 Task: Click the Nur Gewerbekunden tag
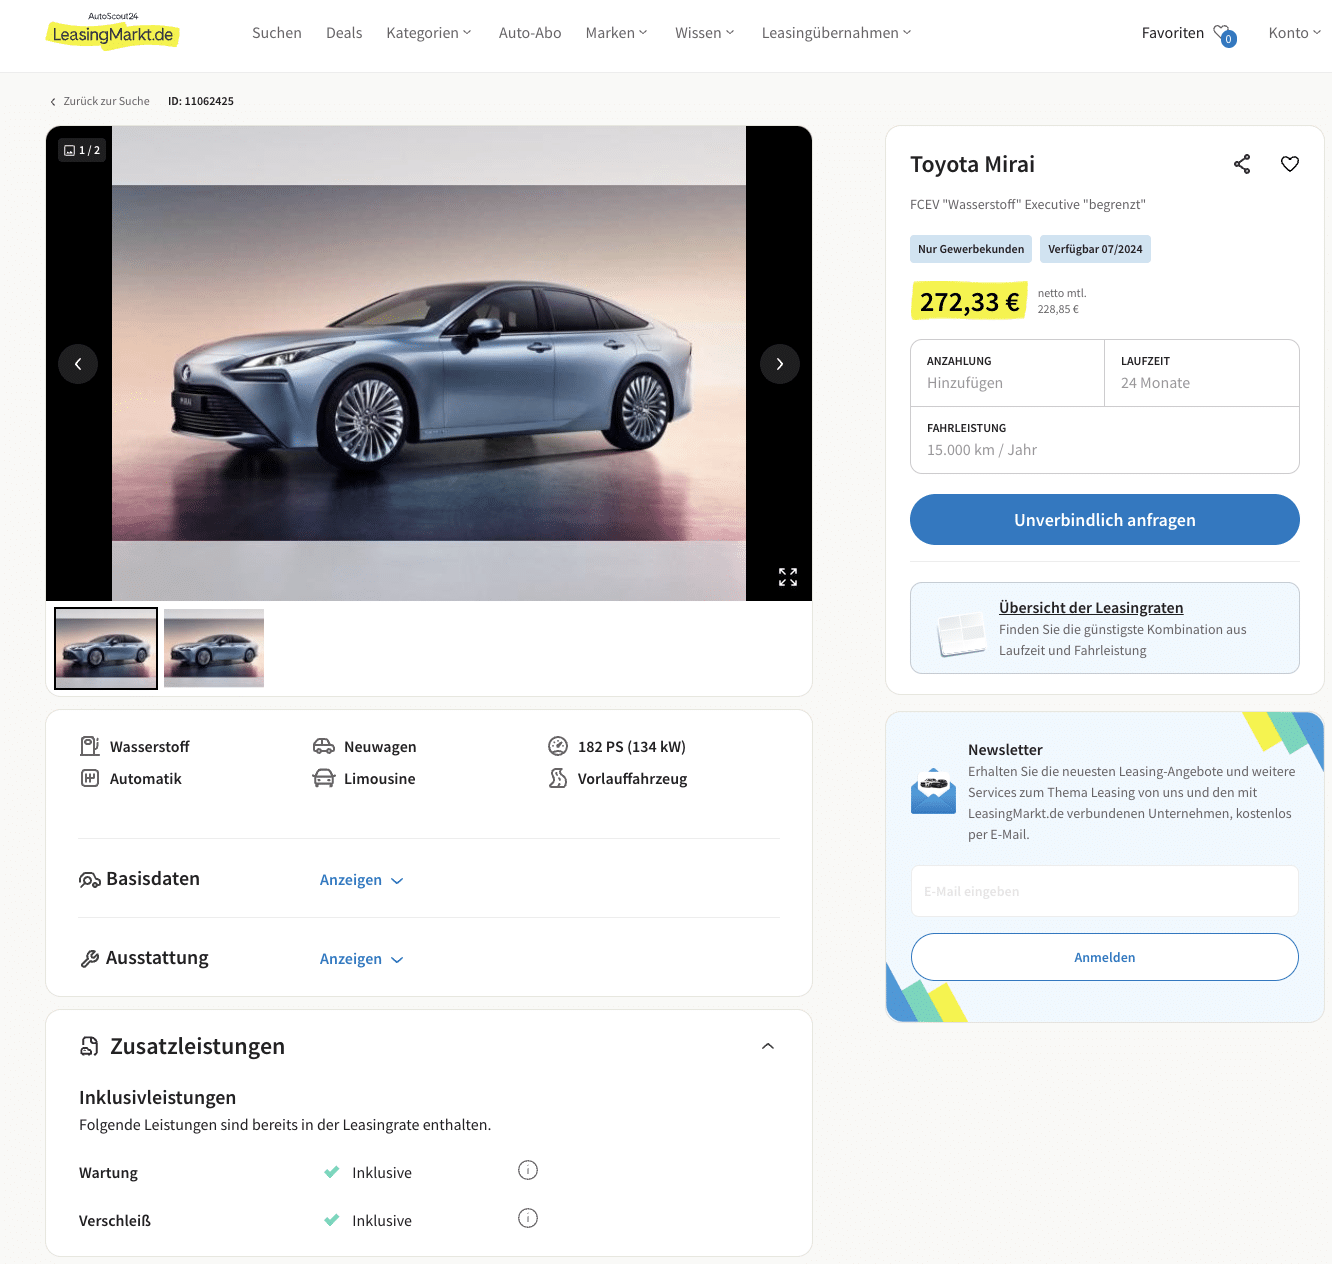click(x=971, y=249)
